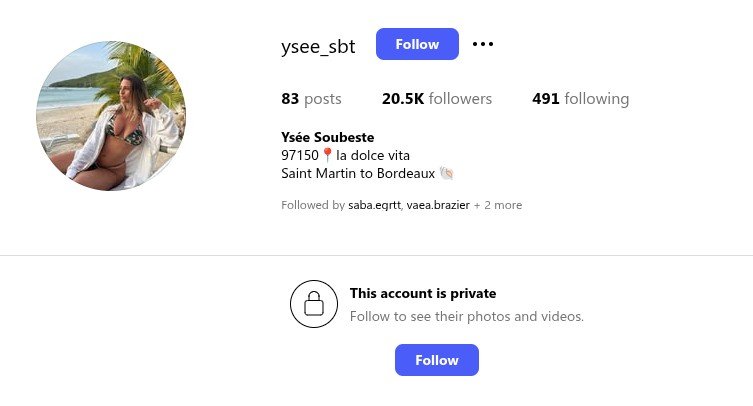This screenshot has height=406, width=753.
Task: Click 'This account is private' heading
Action: [x=423, y=294]
